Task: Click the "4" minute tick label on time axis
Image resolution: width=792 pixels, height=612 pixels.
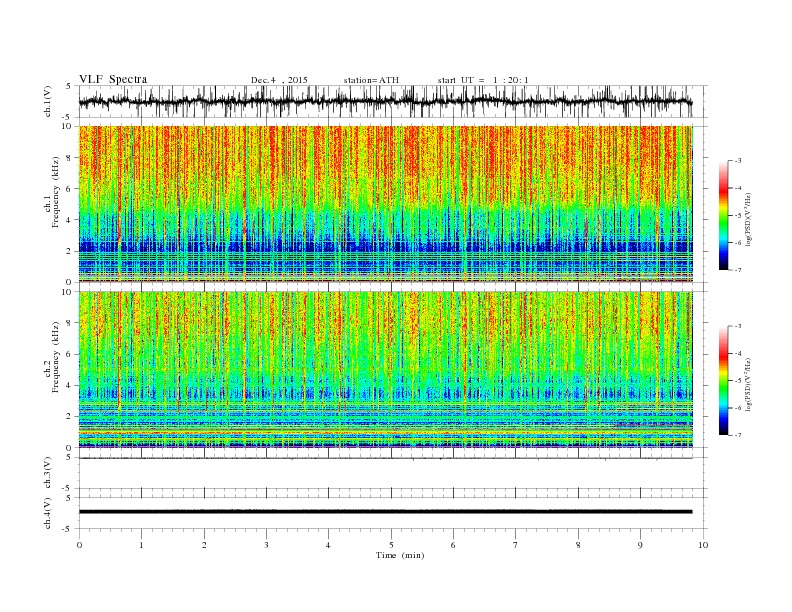Action: coord(328,545)
